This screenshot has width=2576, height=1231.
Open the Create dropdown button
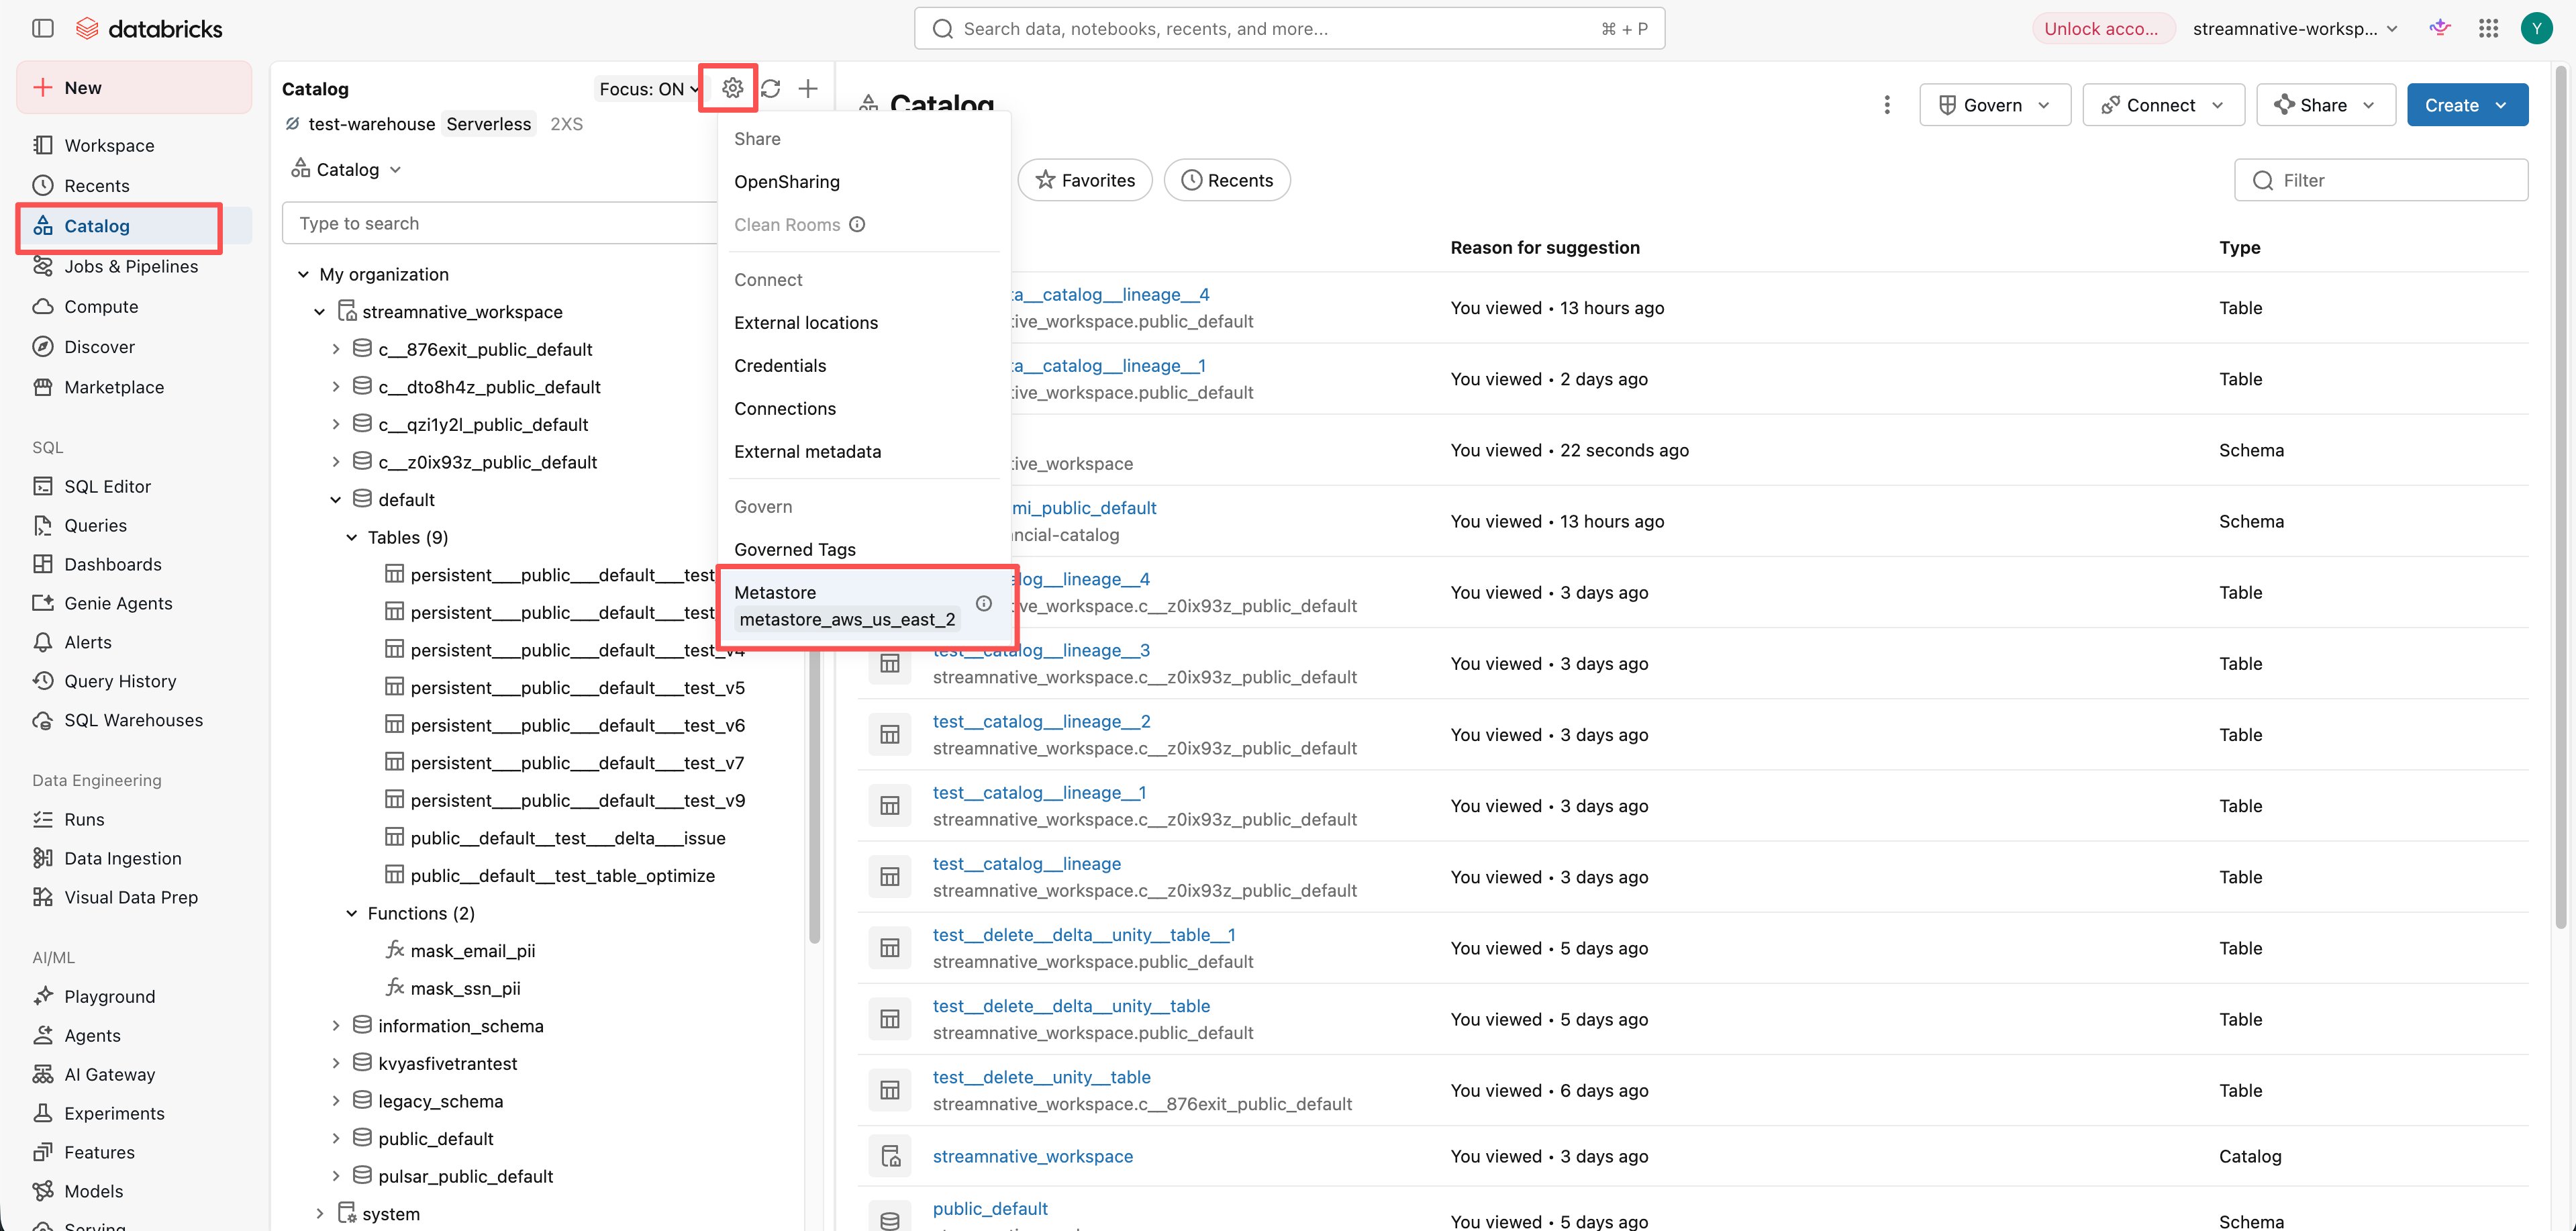[x=2467, y=105]
